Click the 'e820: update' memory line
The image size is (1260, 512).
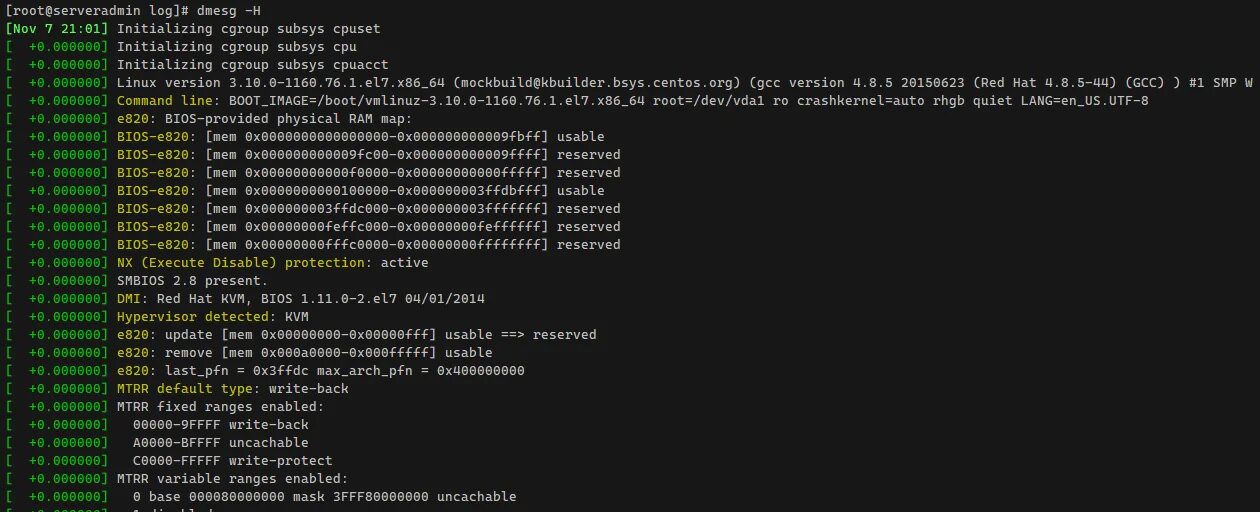[x=356, y=334]
